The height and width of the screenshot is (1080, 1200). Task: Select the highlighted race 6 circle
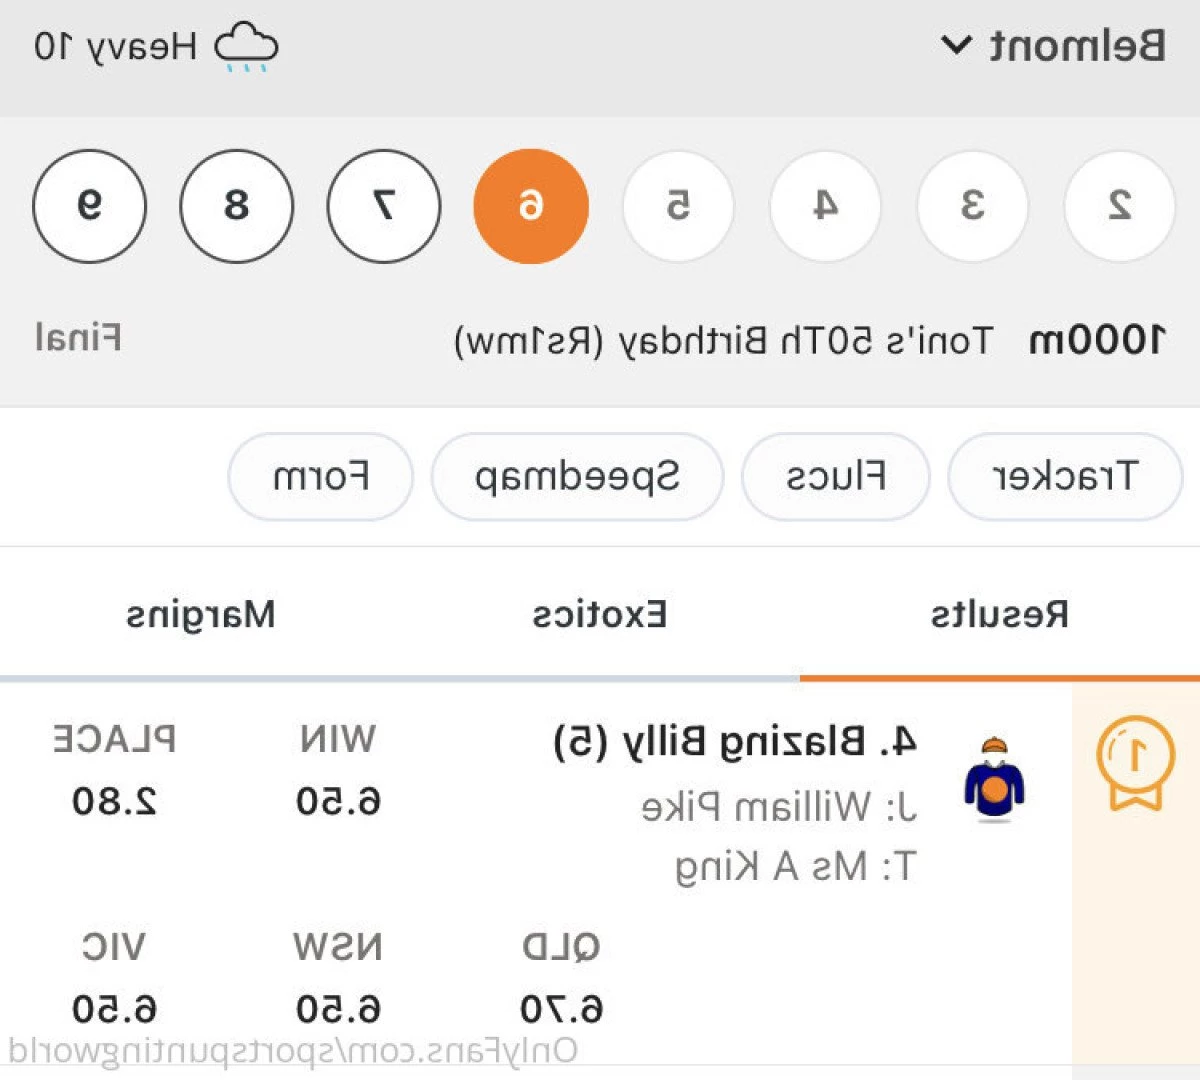[531, 206]
